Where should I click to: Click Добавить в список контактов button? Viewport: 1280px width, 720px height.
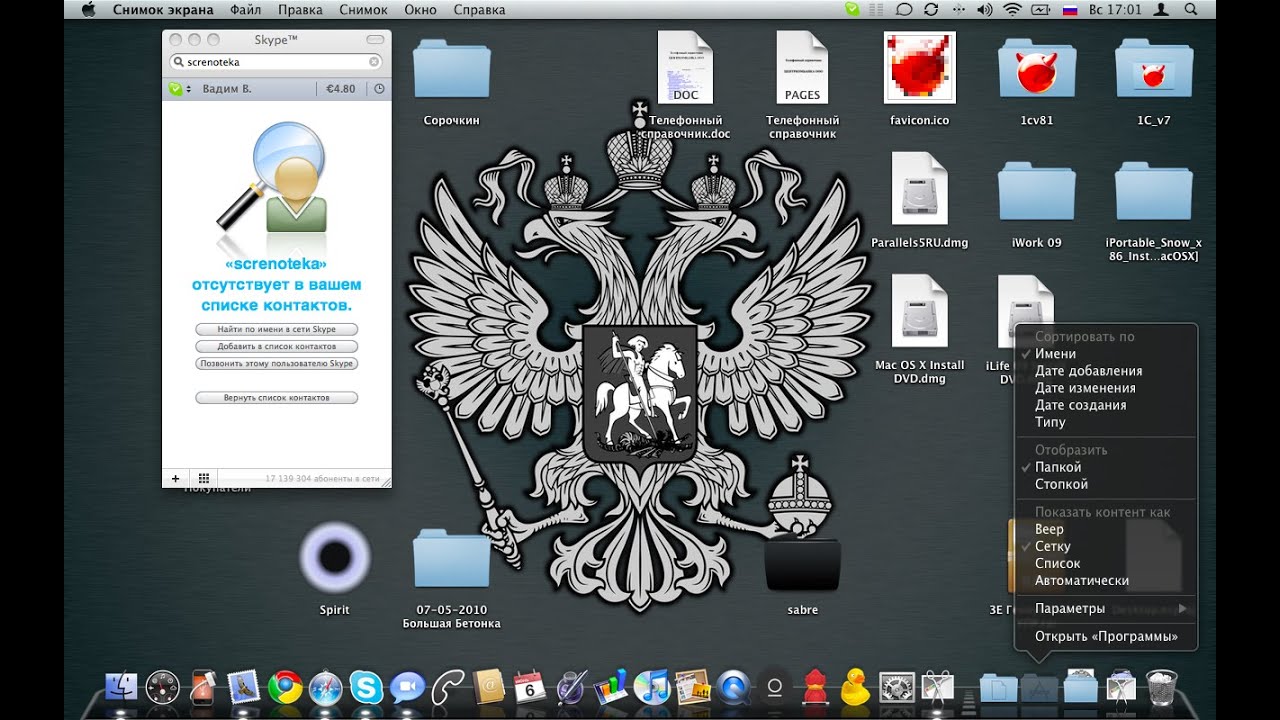click(276, 346)
